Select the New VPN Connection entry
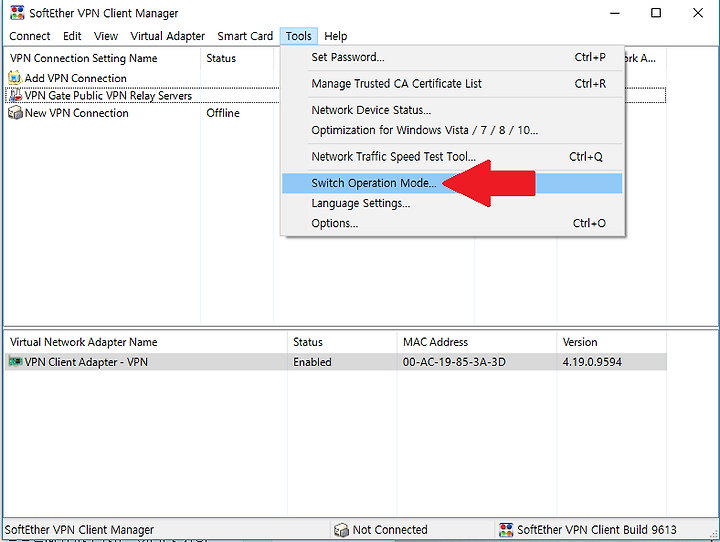This screenshot has height=542, width=720. click(76, 113)
